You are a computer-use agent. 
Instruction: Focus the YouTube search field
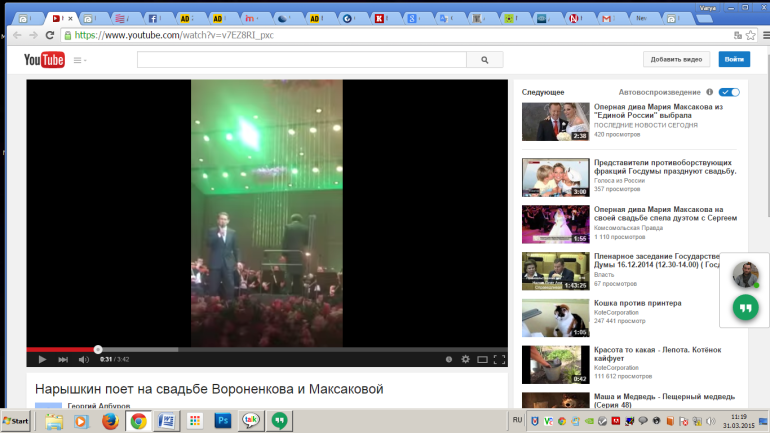point(302,60)
